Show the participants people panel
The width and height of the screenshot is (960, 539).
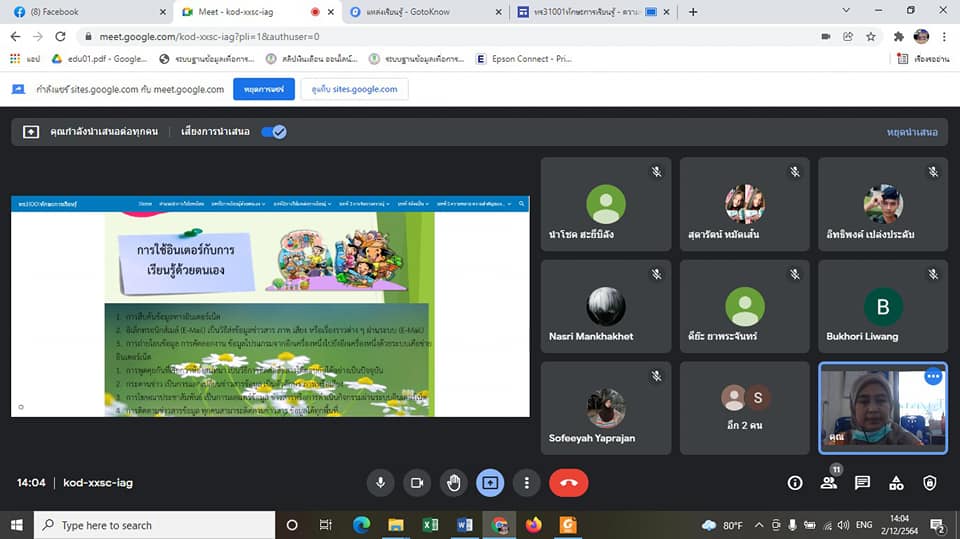click(x=829, y=482)
